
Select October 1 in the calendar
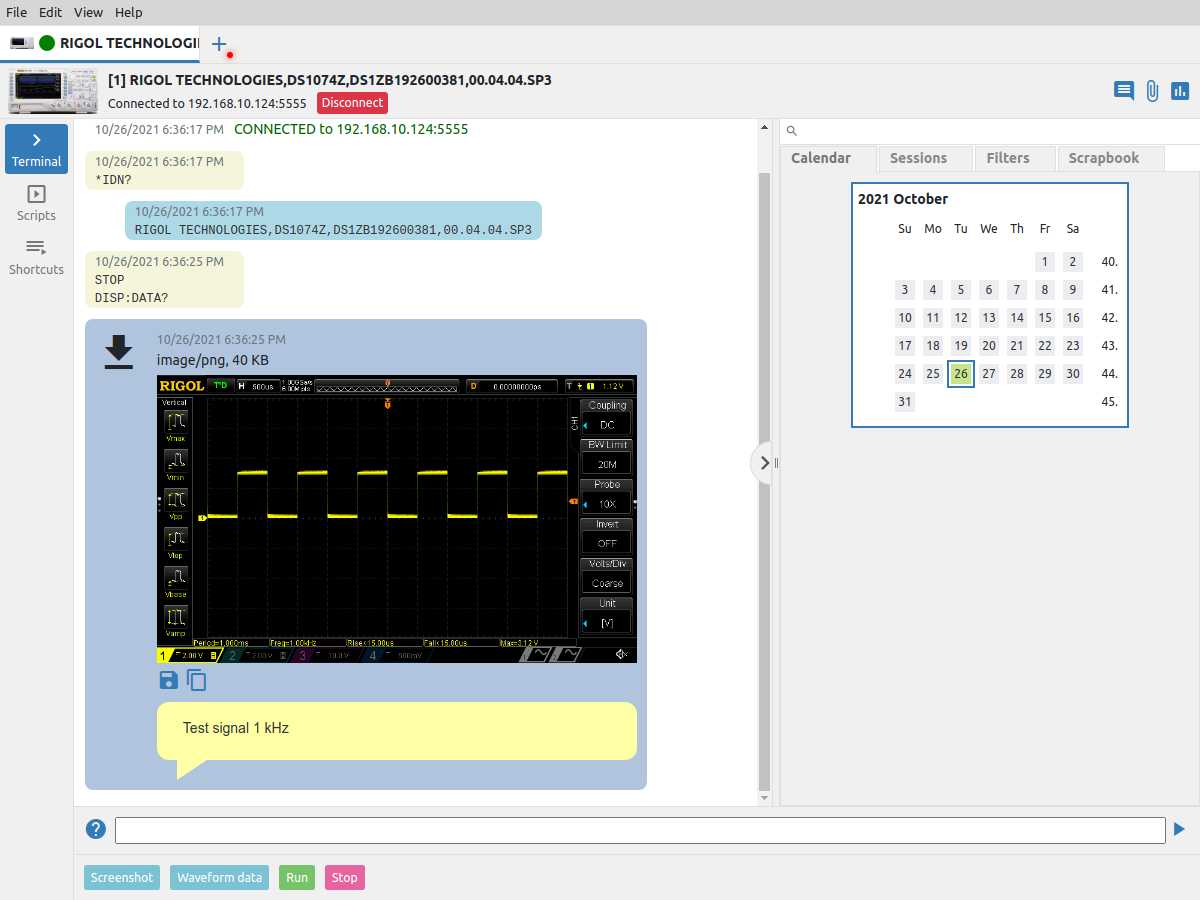point(1045,262)
